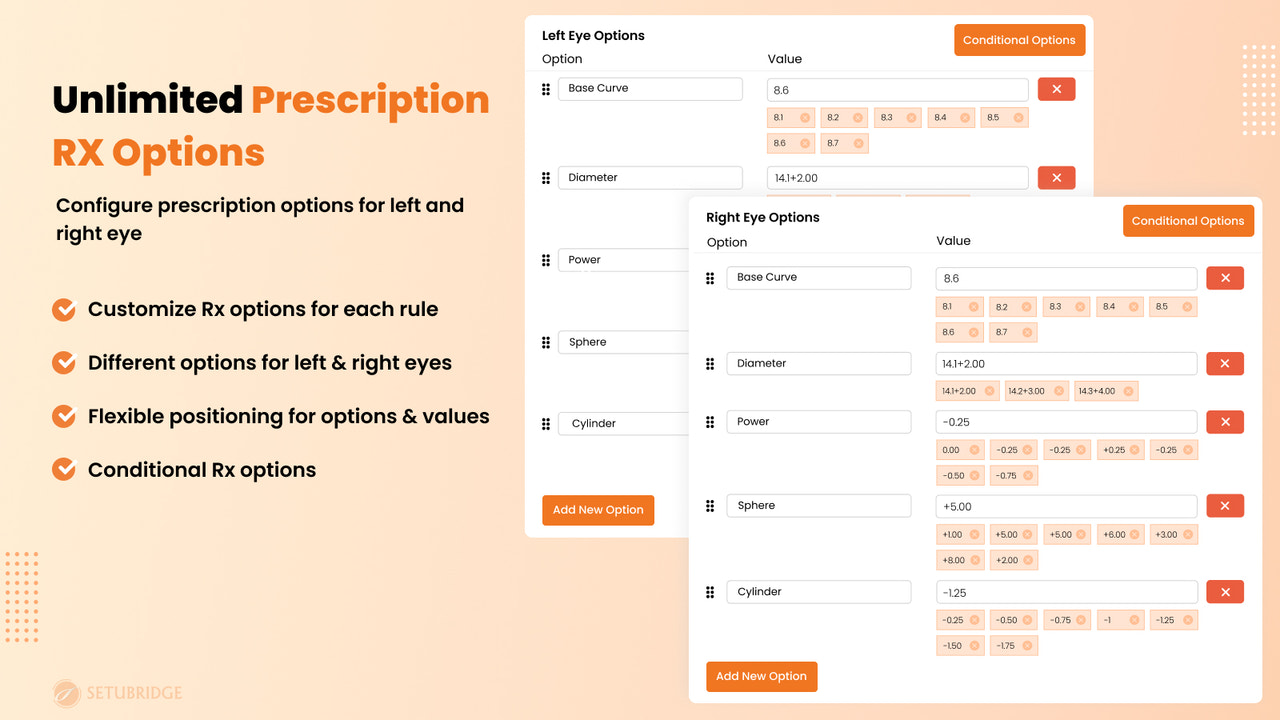
Task: Remove the 14.3+4.00 Diameter value chip
Action: tap(1127, 390)
